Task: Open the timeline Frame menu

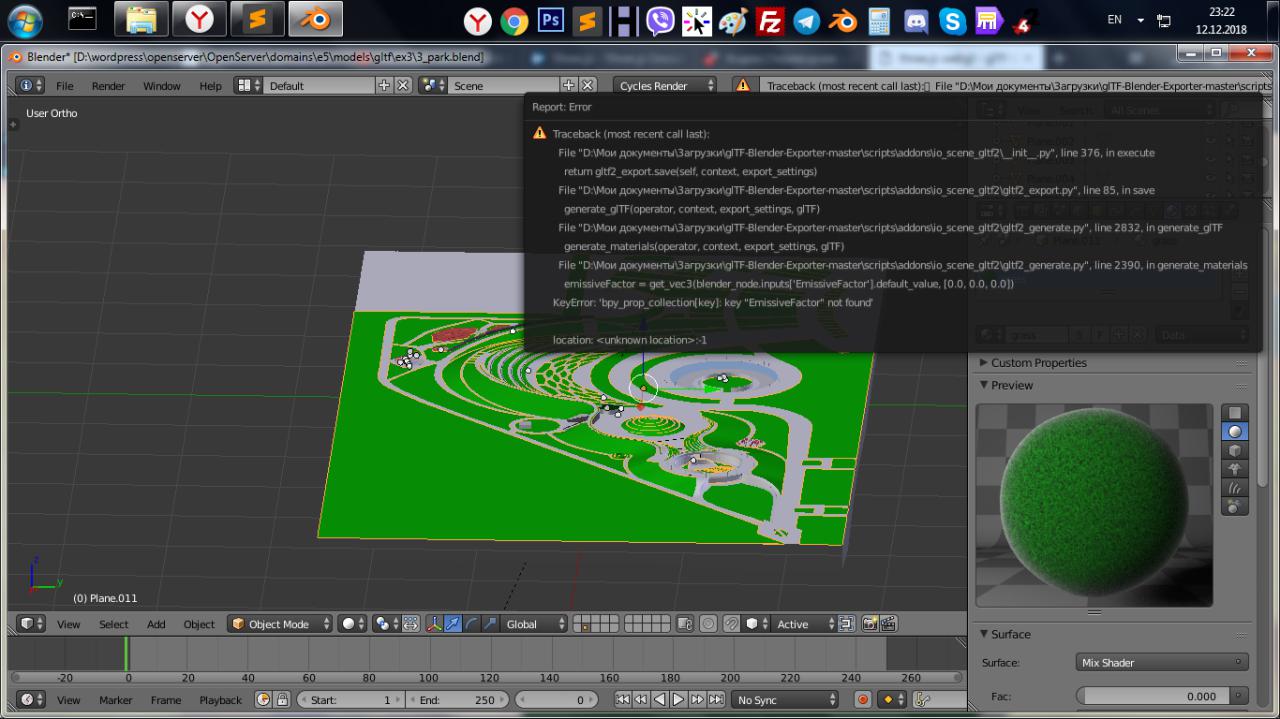Action: pyautogui.click(x=166, y=700)
